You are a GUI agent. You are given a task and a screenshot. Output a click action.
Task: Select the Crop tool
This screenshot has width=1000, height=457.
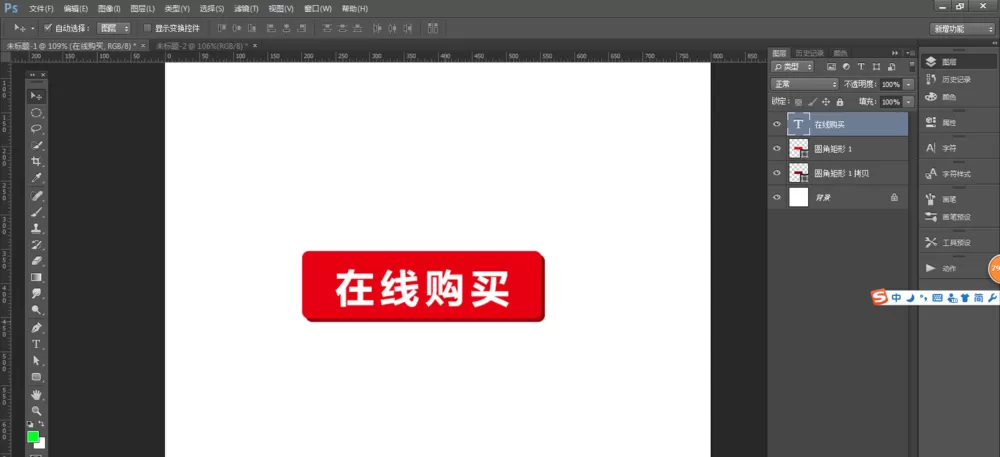coord(36,161)
